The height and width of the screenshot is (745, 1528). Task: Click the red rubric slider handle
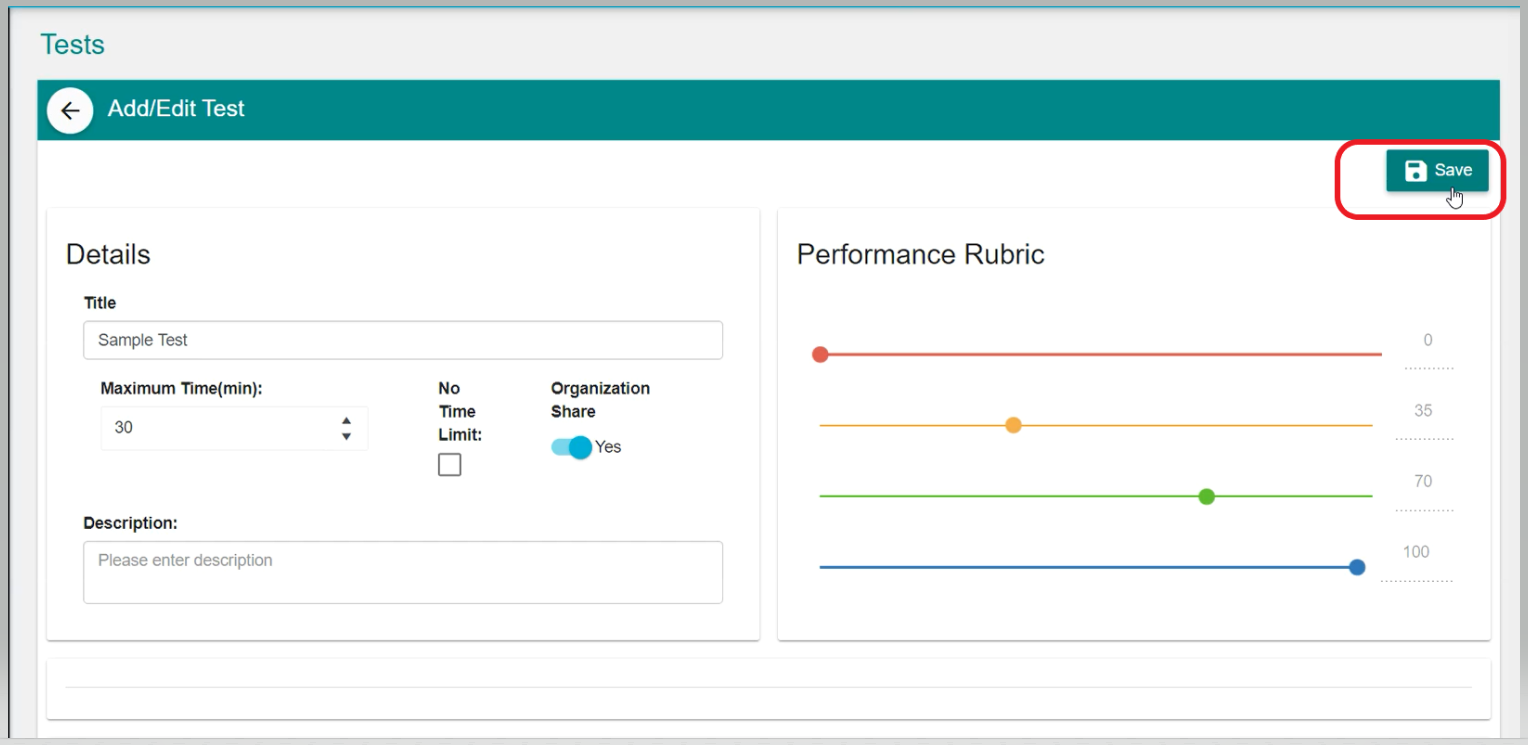tap(820, 354)
